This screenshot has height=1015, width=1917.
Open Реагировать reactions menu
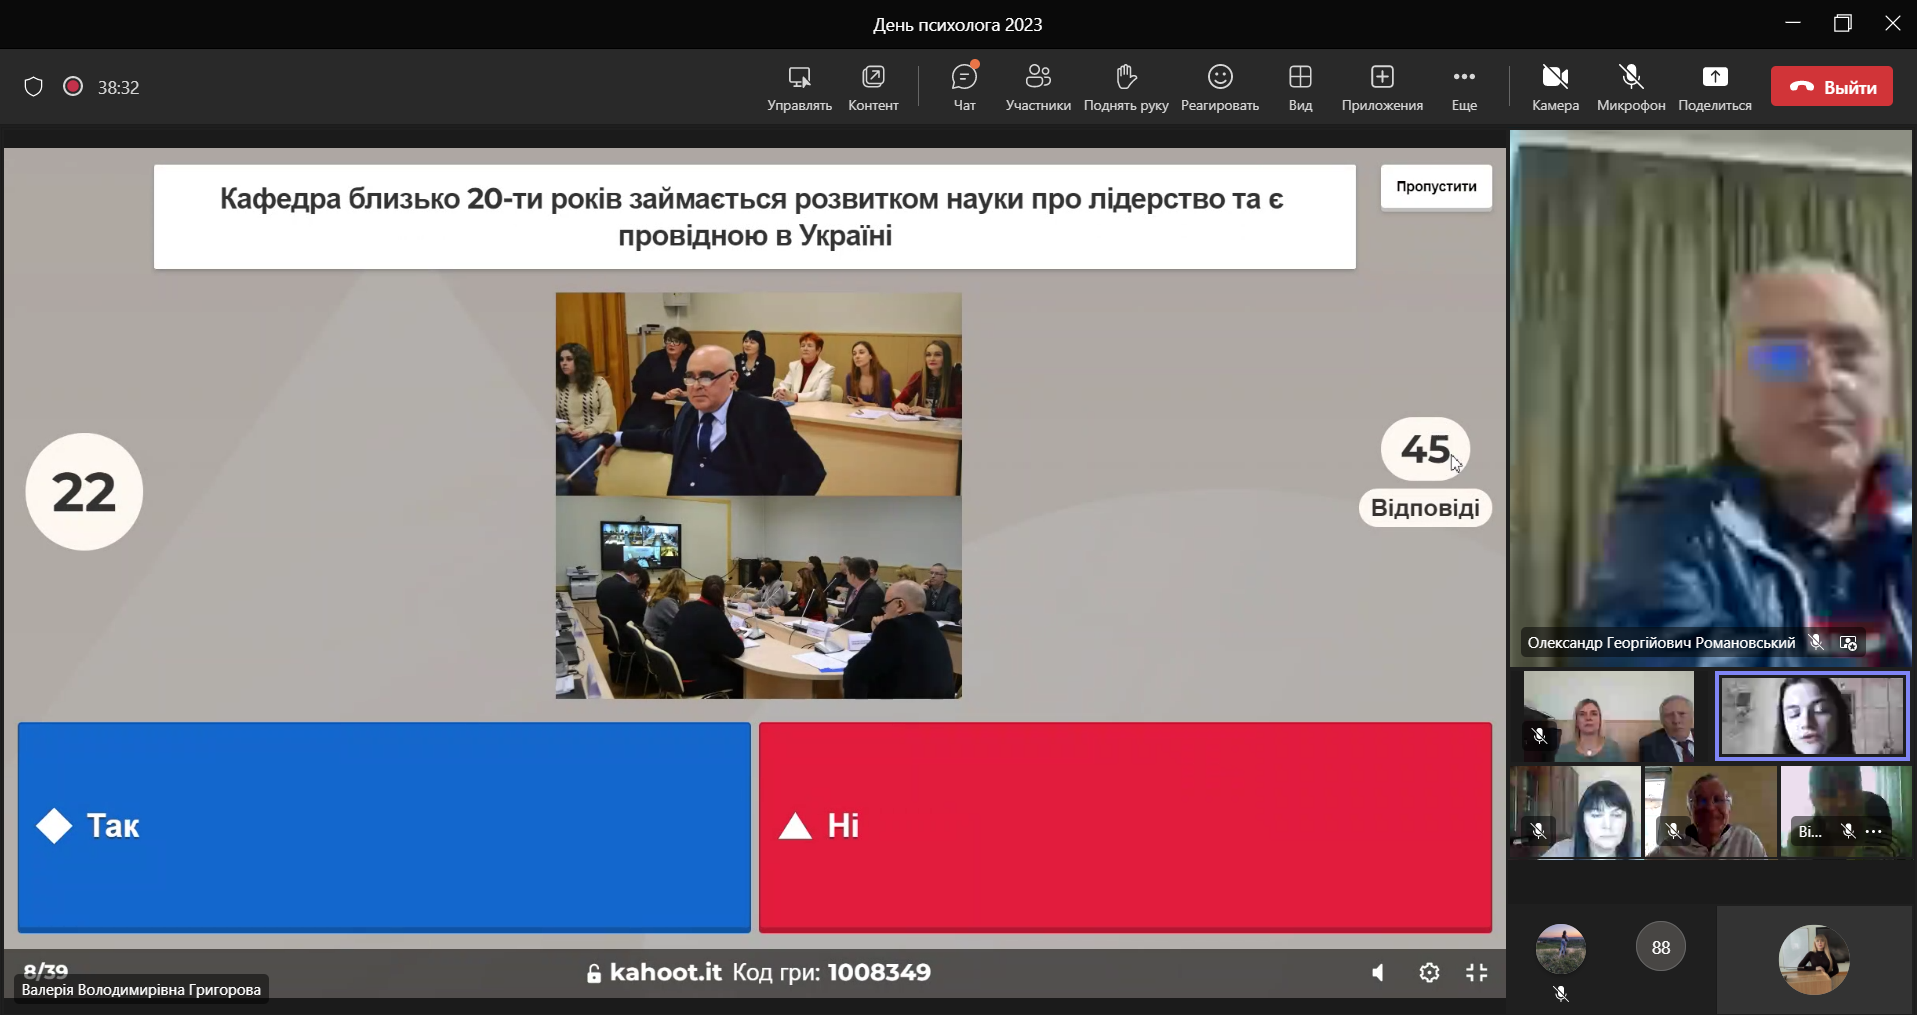pos(1220,88)
